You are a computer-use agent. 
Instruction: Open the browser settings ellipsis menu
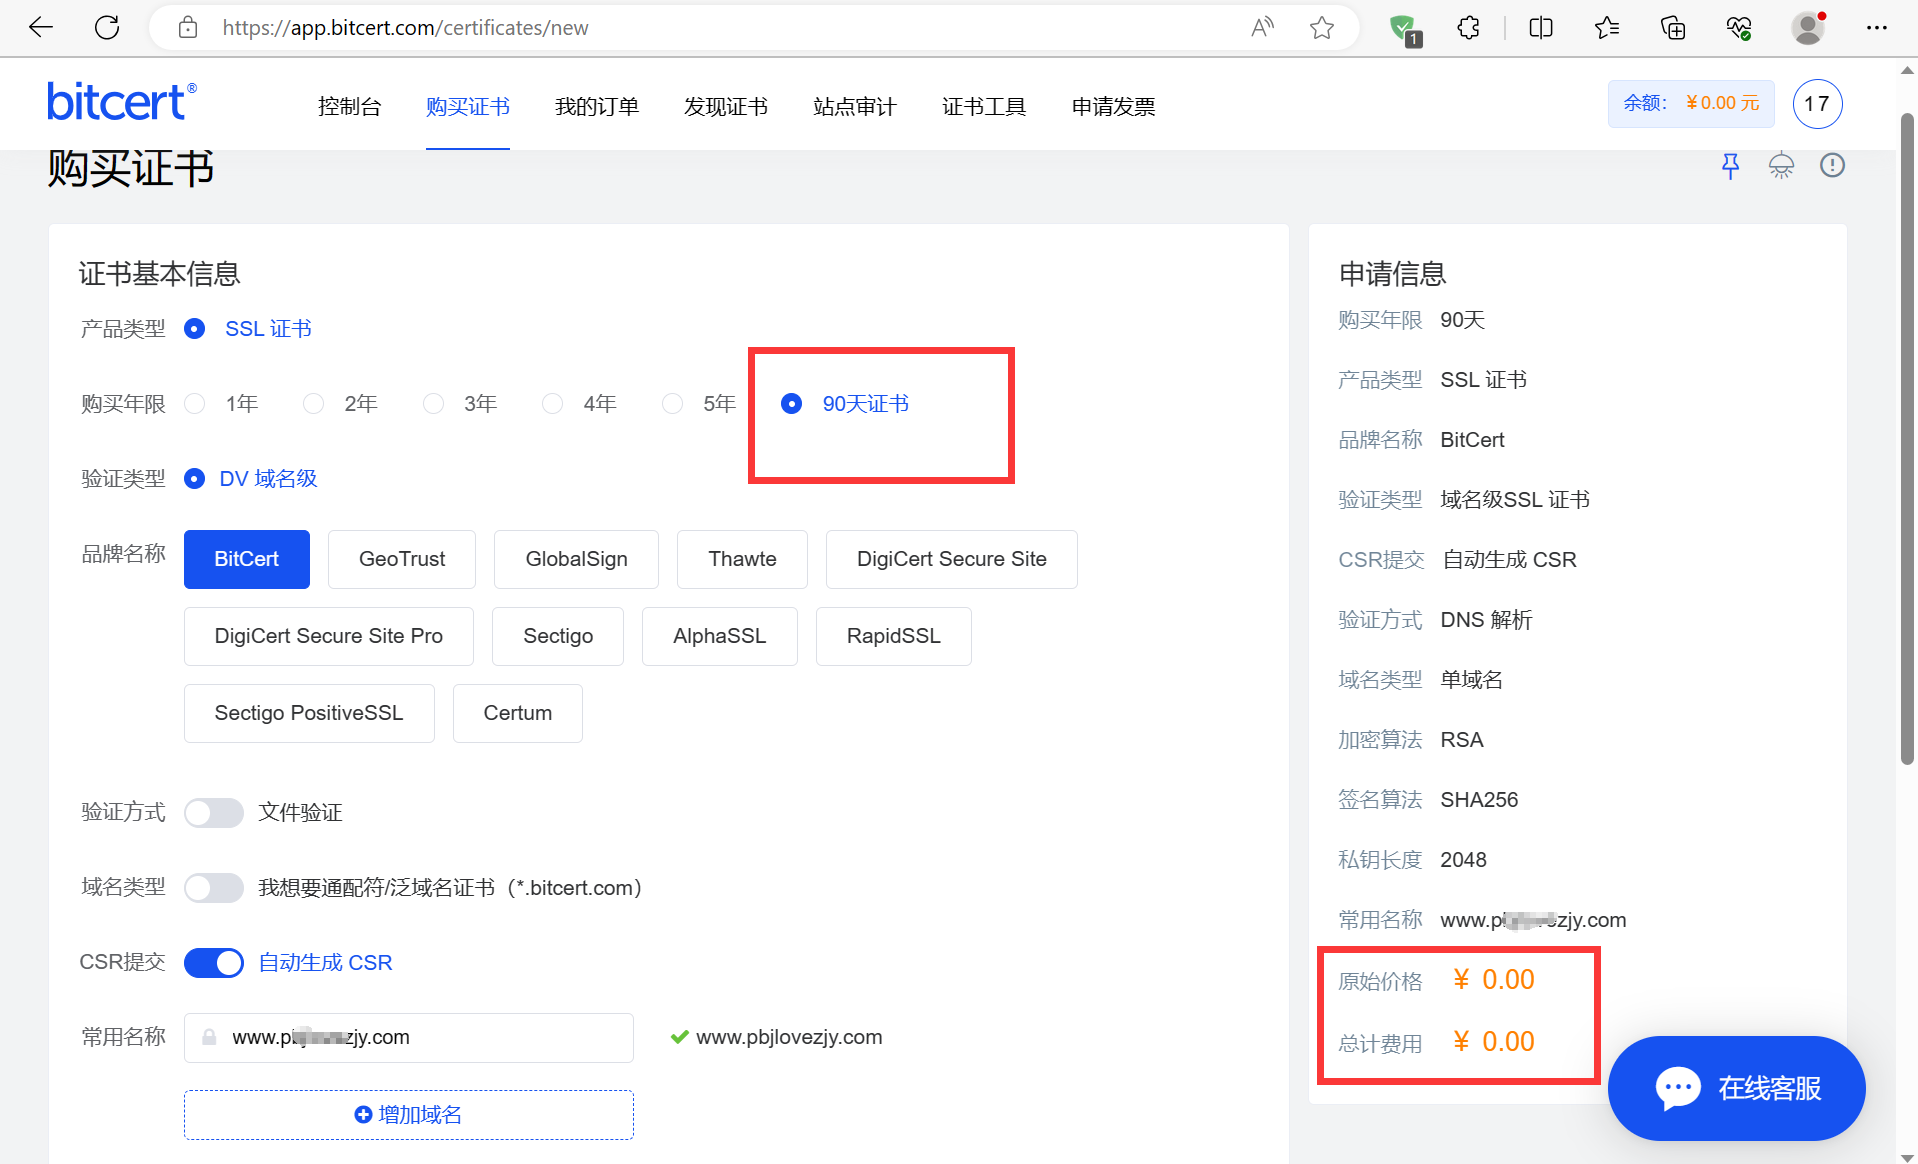(1876, 27)
